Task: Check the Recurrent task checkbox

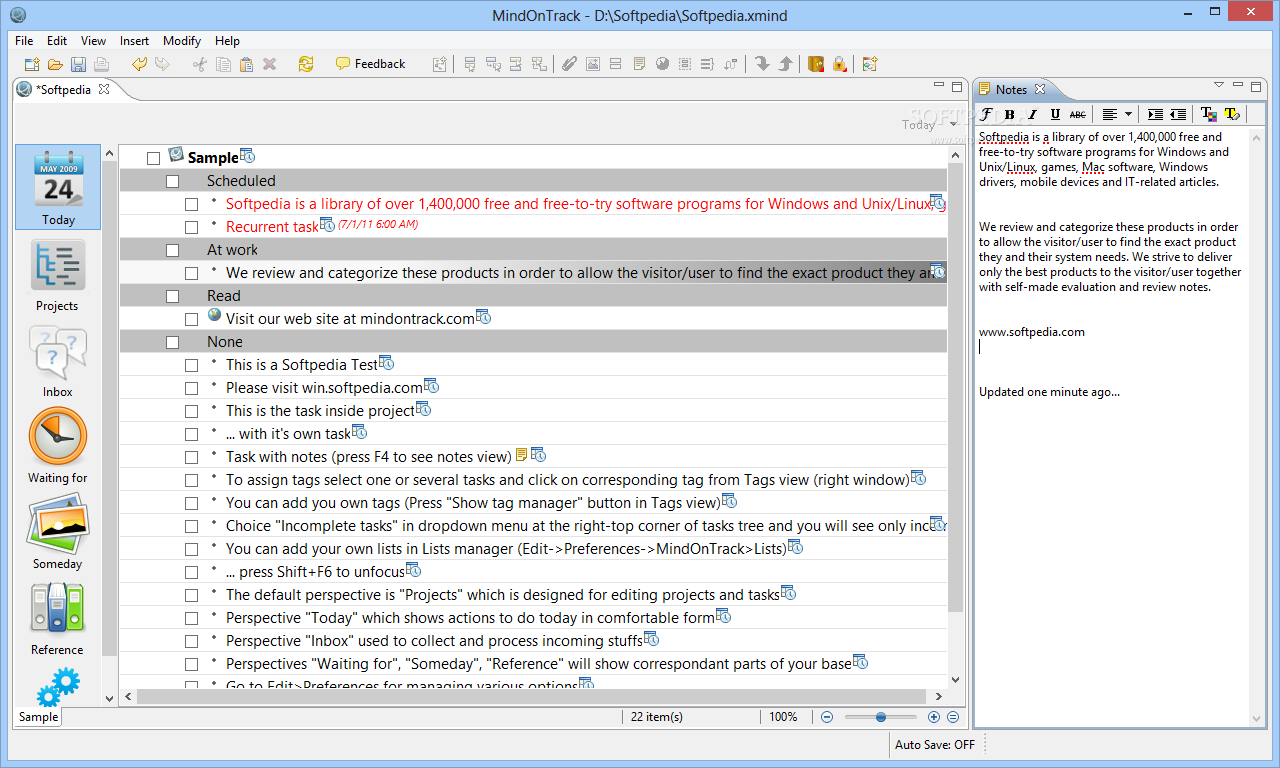Action: 191,227
